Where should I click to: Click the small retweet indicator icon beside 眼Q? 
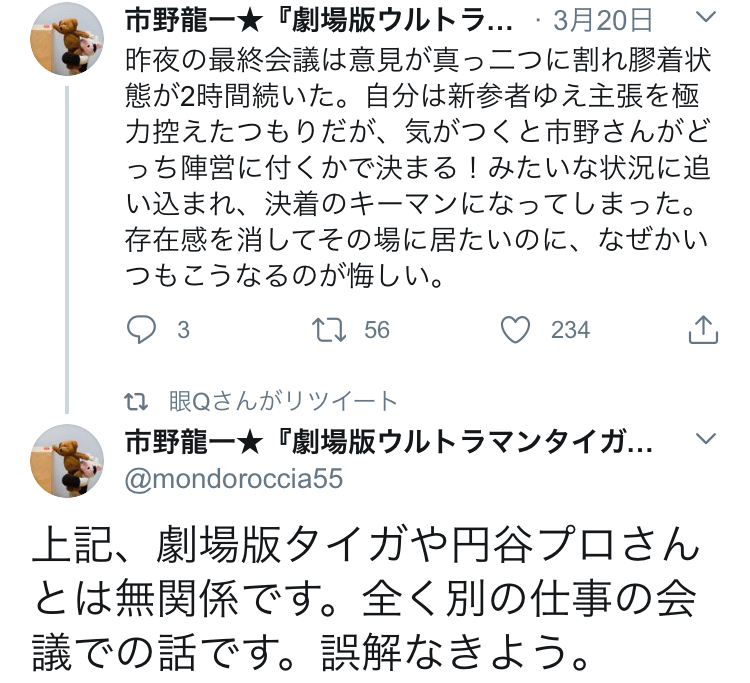coord(142,402)
